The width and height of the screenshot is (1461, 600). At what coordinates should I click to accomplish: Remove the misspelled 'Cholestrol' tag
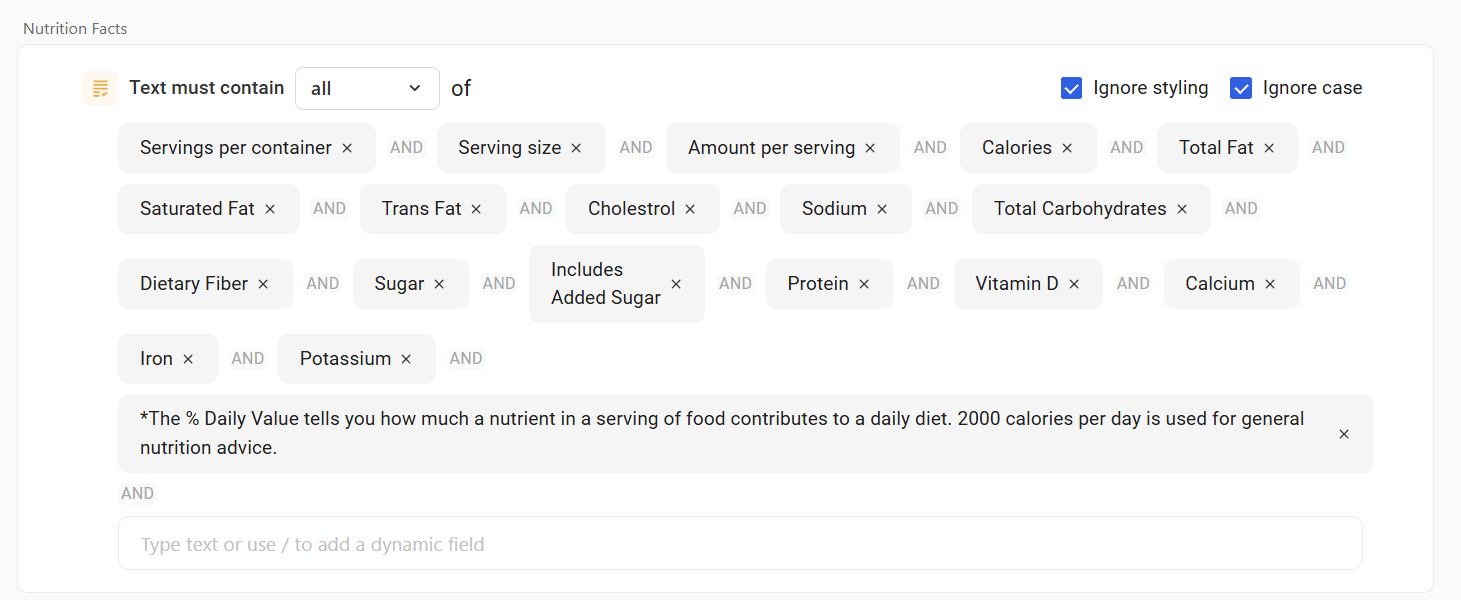[690, 209]
